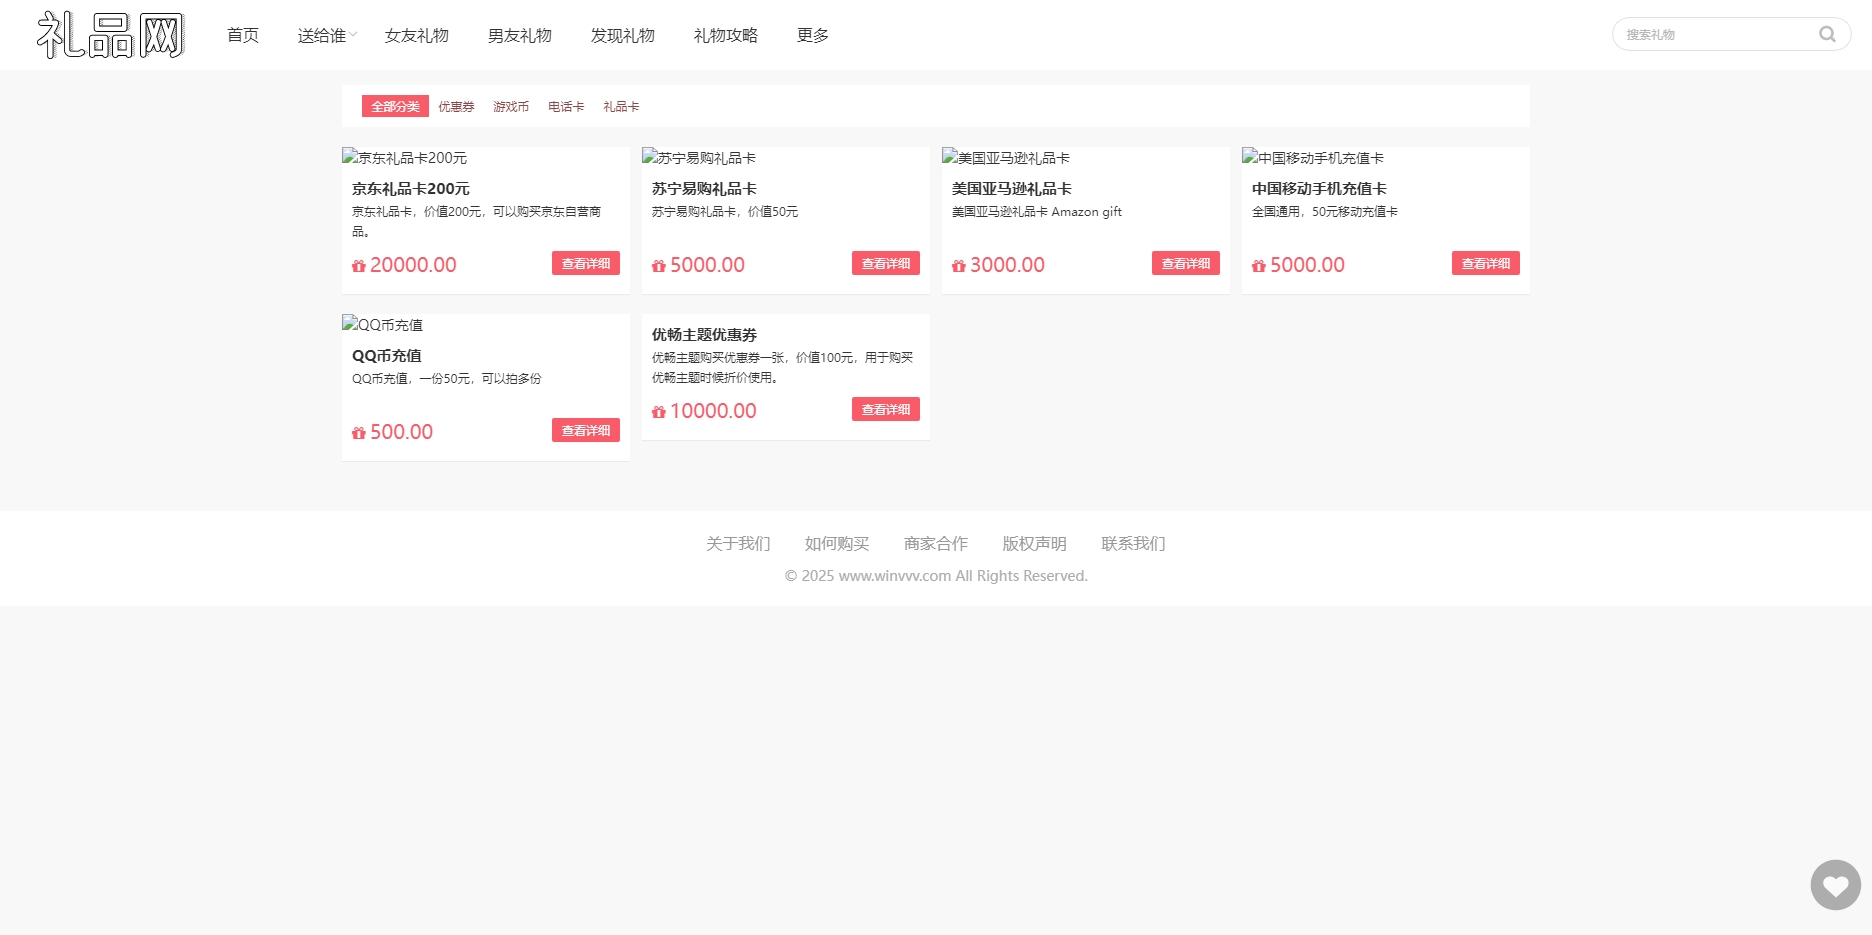
Task: Open the 礼物攻略 page
Action: click(725, 34)
